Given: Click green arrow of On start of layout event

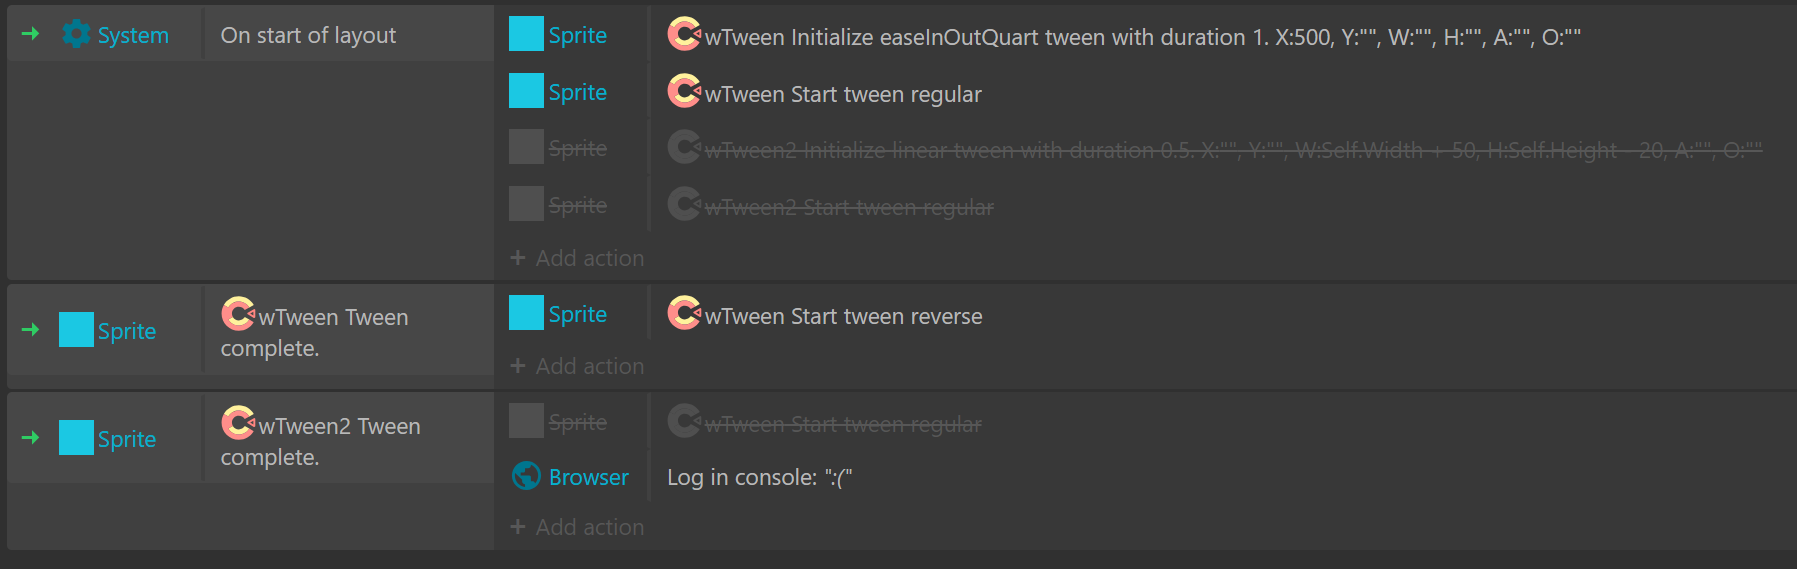Looking at the screenshot, I should pos(31,34).
